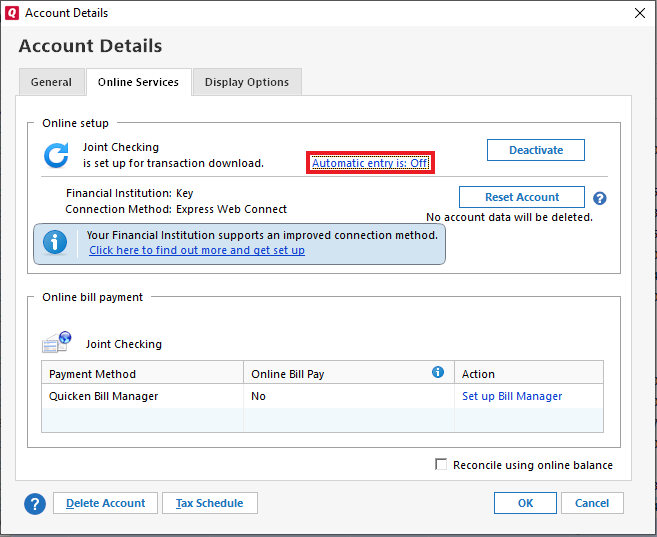Viewport: 657px width, 537px height.
Task: Close the Account Details dialog
Action: pyautogui.click(x=640, y=13)
